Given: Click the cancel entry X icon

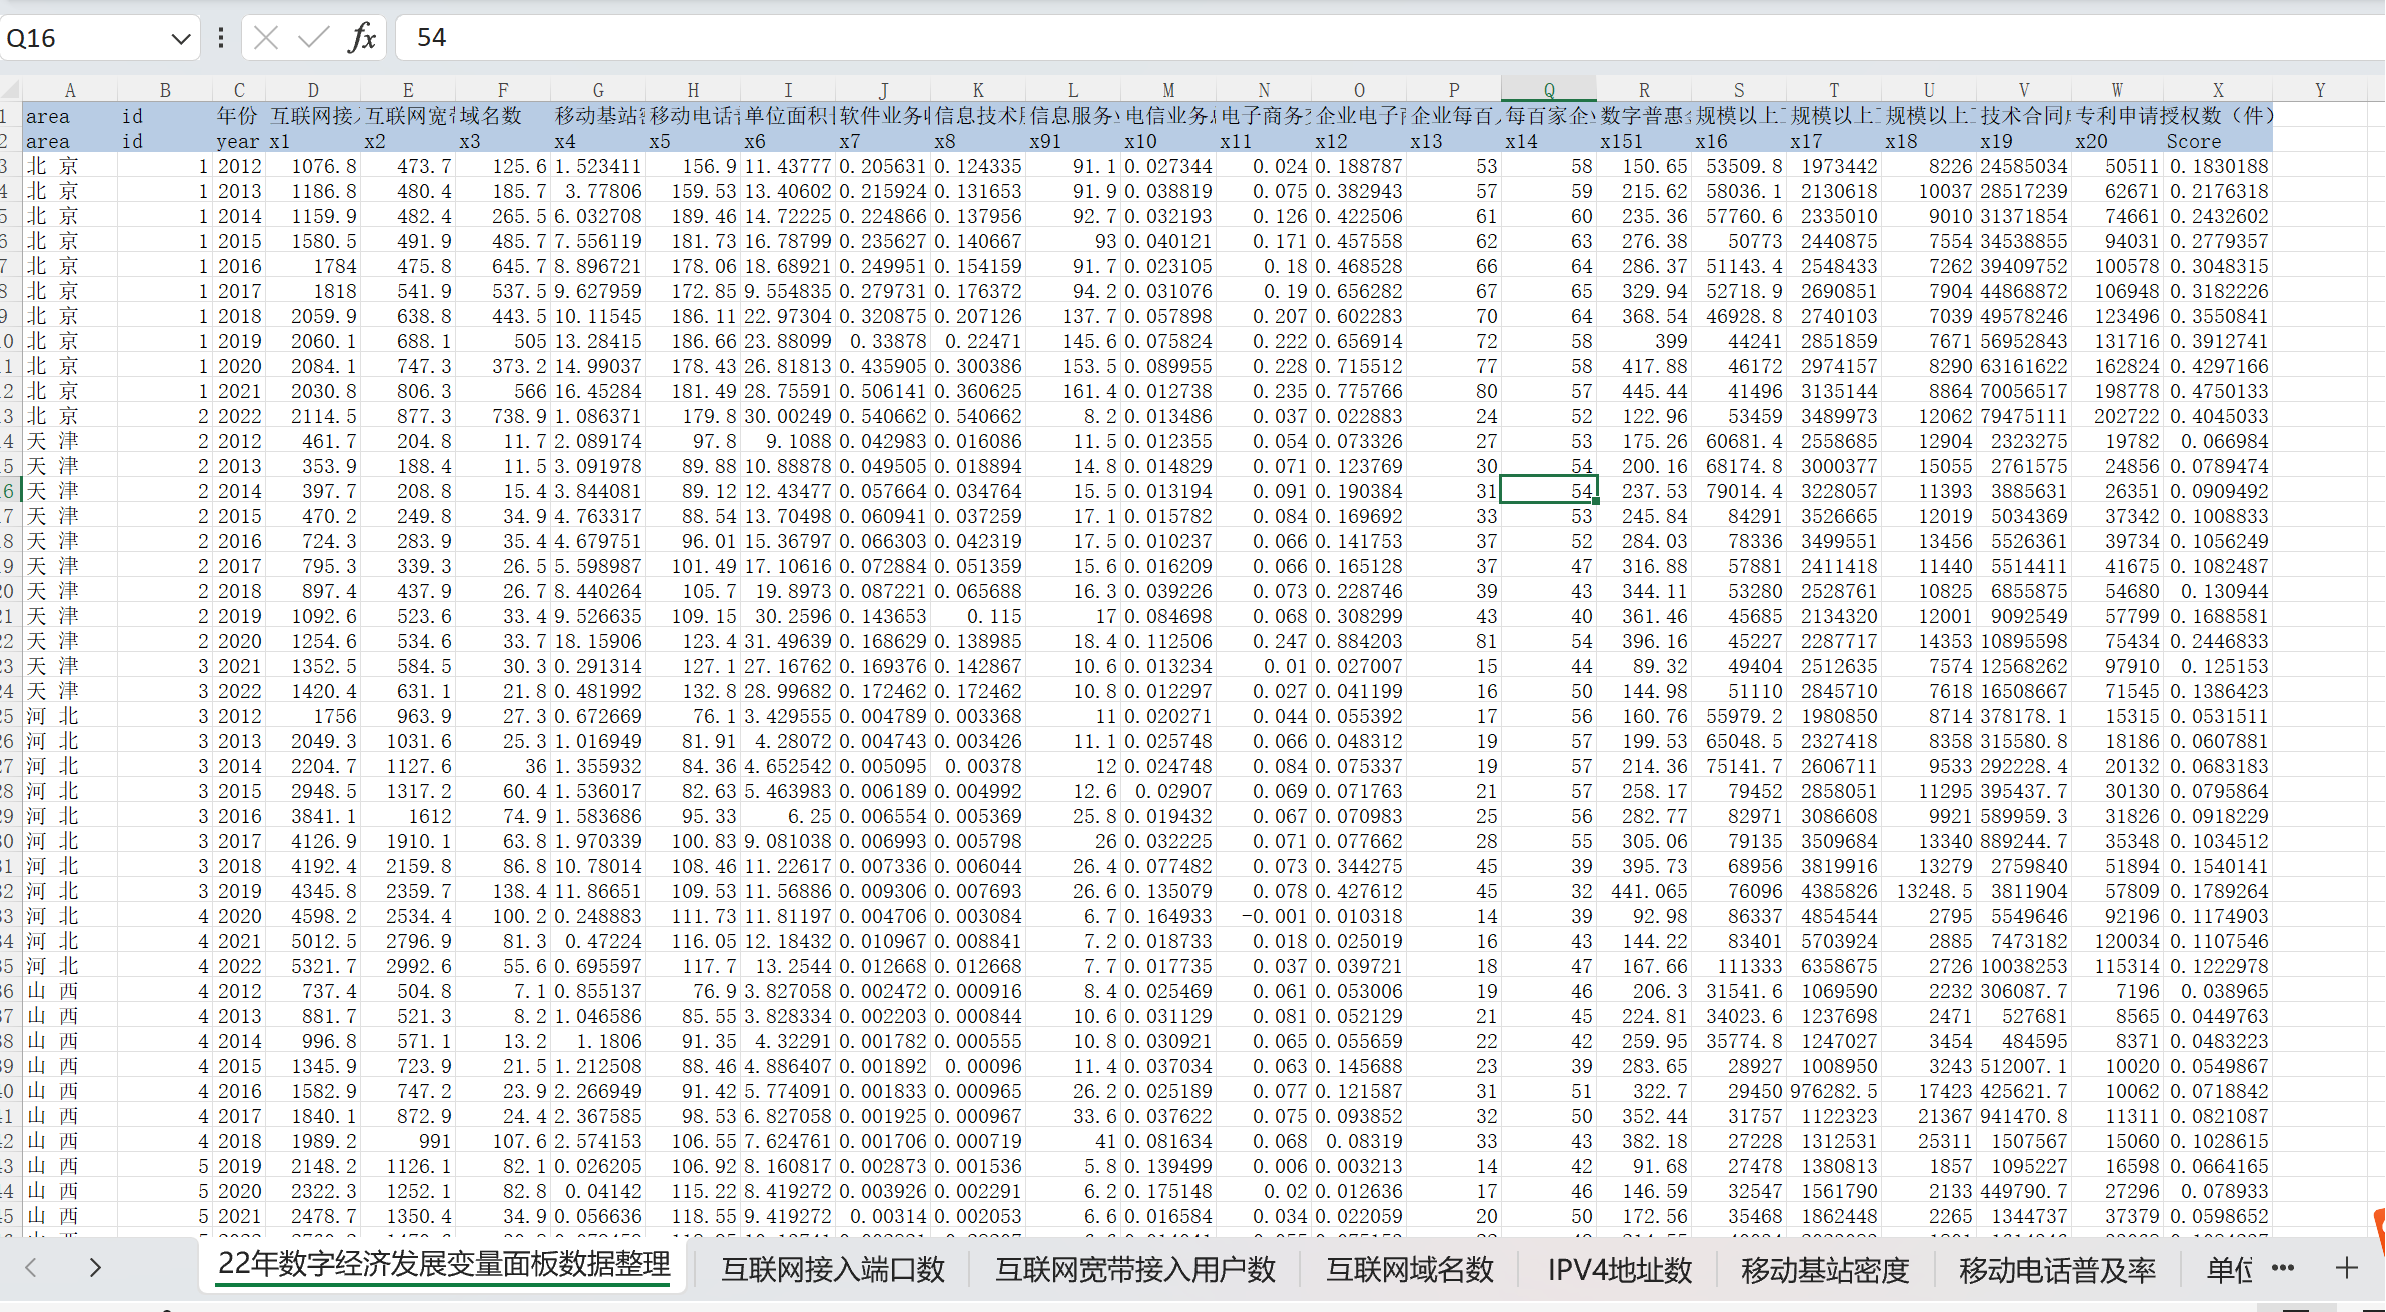Looking at the screenshot, I should pos(266,38).
